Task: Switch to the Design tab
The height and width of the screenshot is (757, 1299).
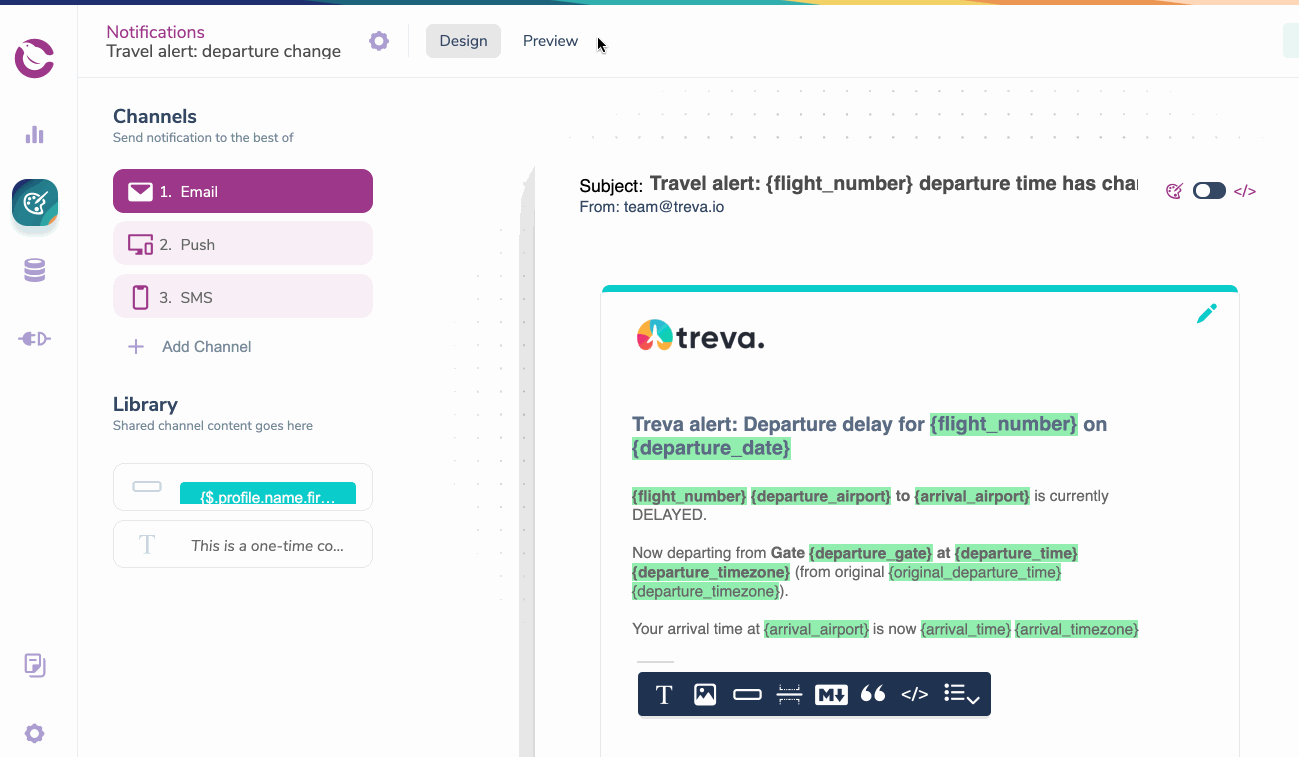Action: click(x=463, y=41)
